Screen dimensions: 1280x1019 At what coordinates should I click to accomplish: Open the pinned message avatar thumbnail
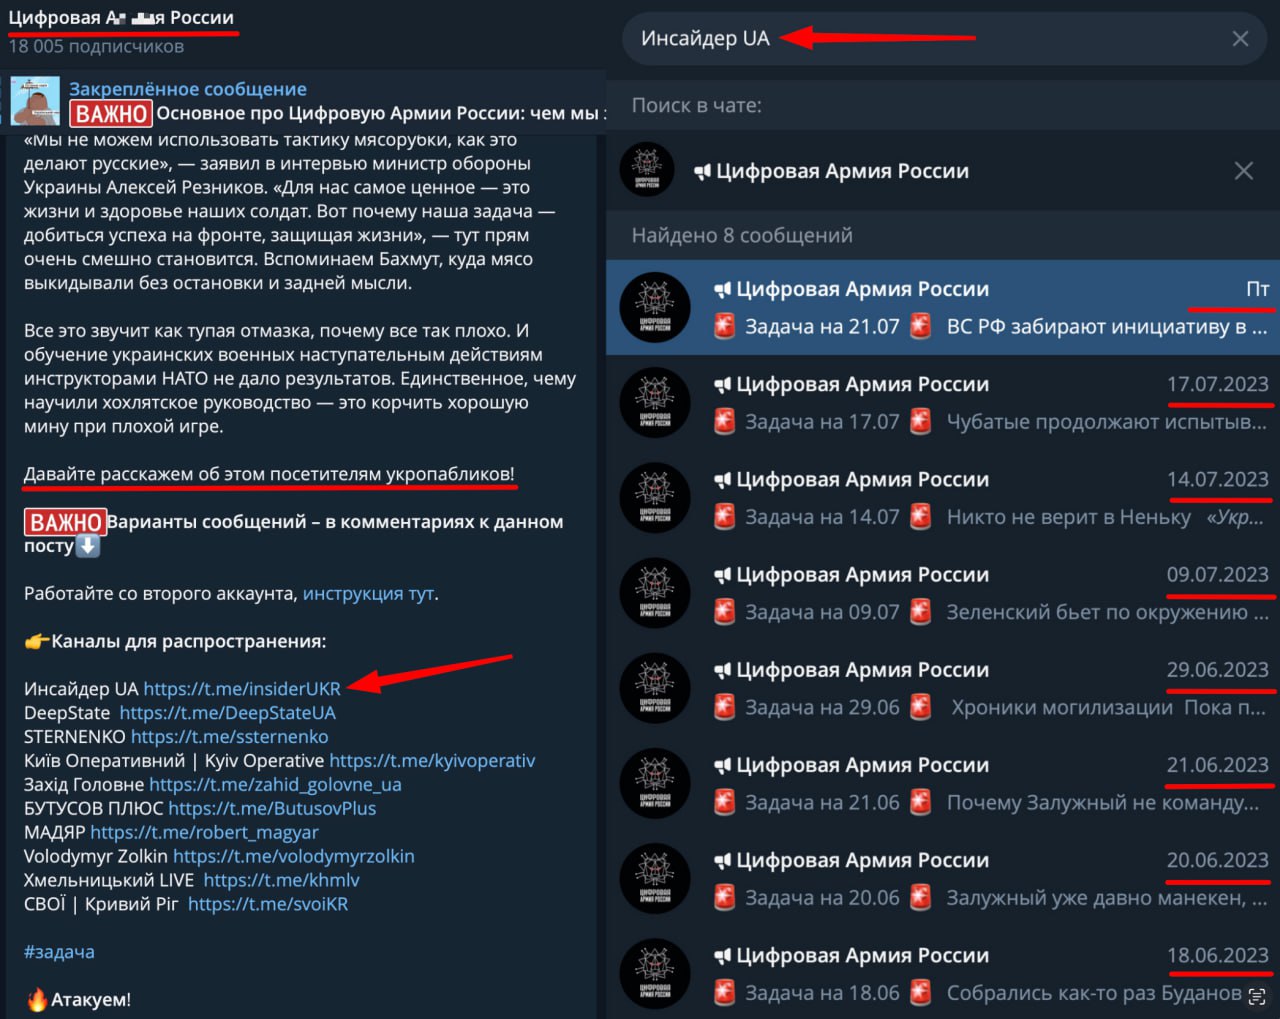click(x=35, y=101)
